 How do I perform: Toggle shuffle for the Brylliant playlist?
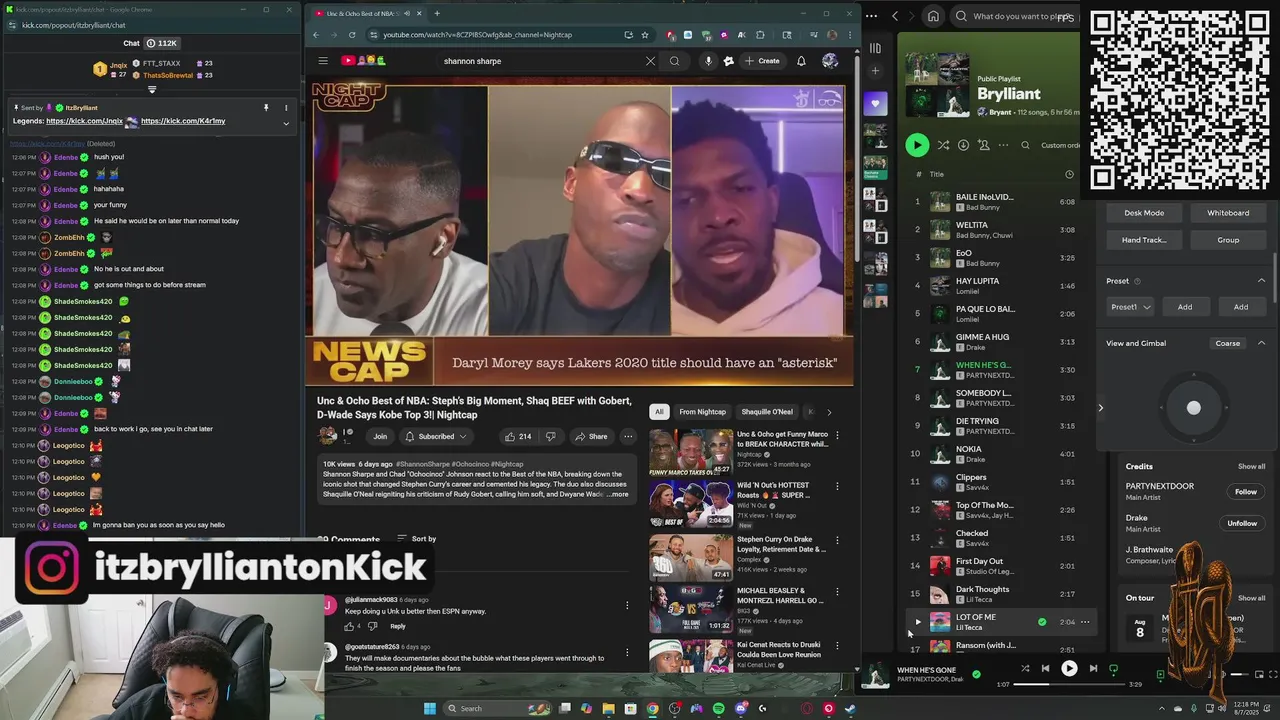click(943, 145)
